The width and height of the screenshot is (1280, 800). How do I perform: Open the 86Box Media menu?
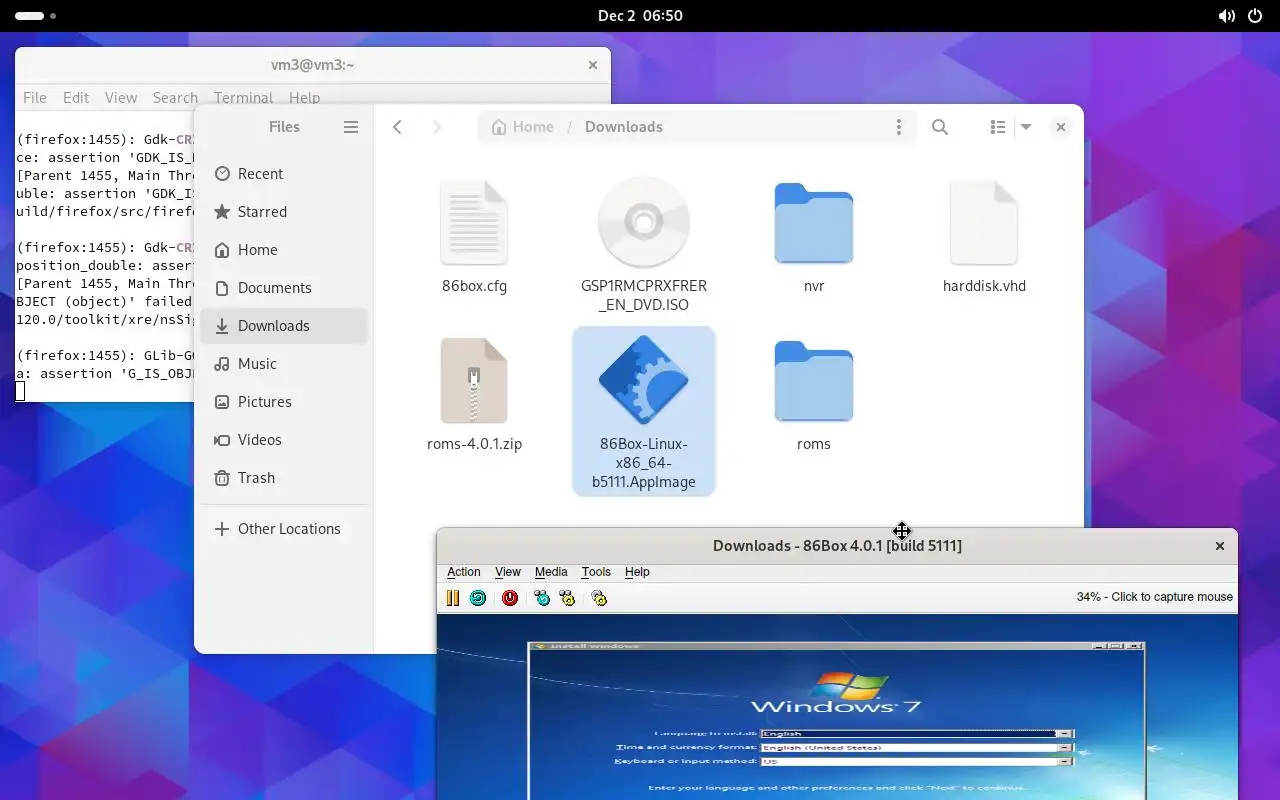[551, 572]
